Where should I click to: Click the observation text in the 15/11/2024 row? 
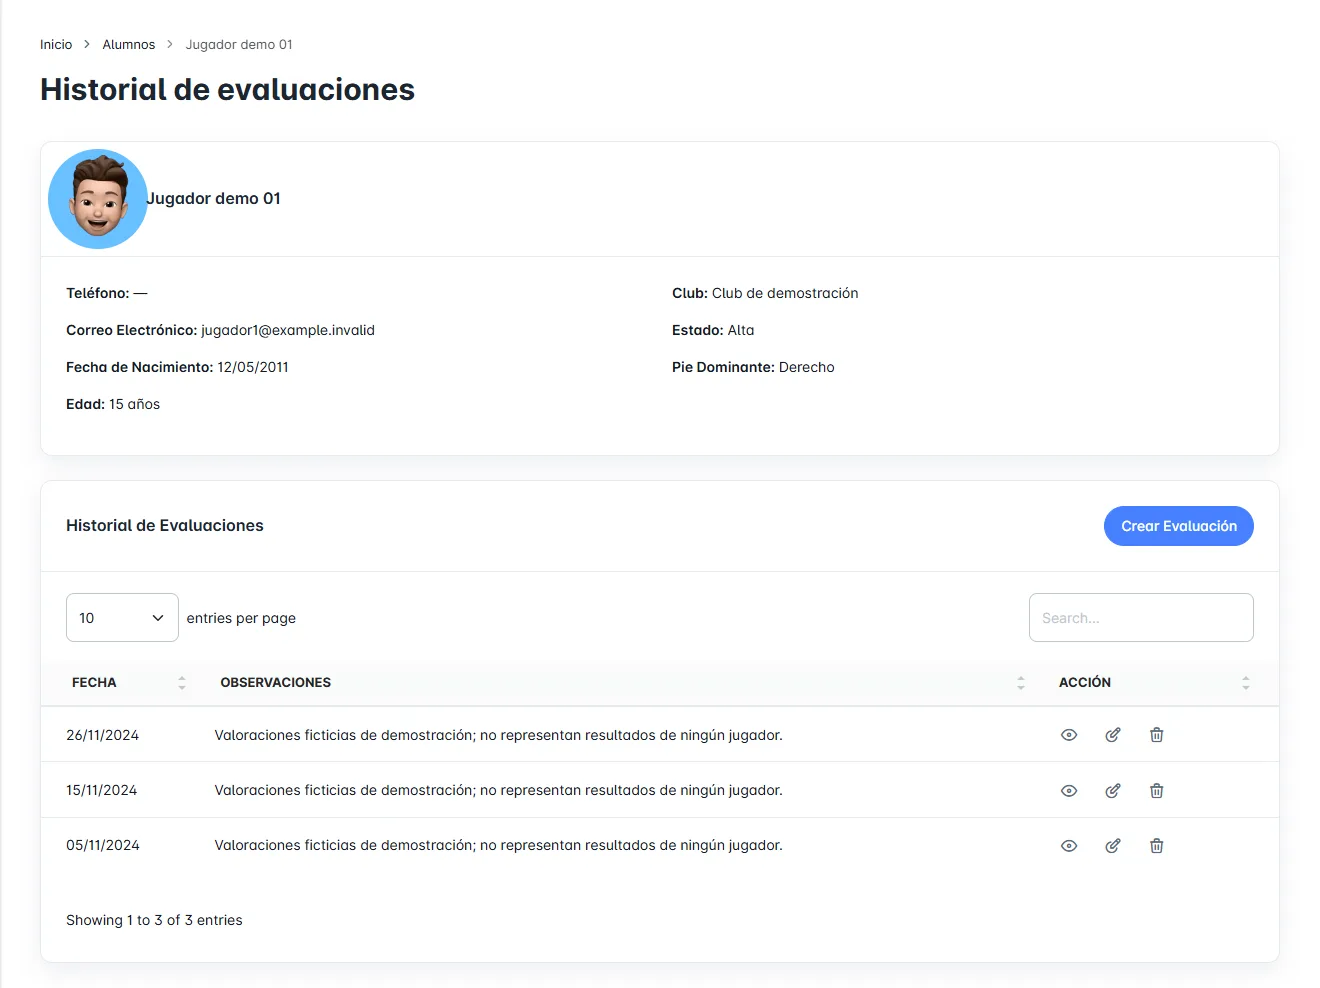(499, 790)
